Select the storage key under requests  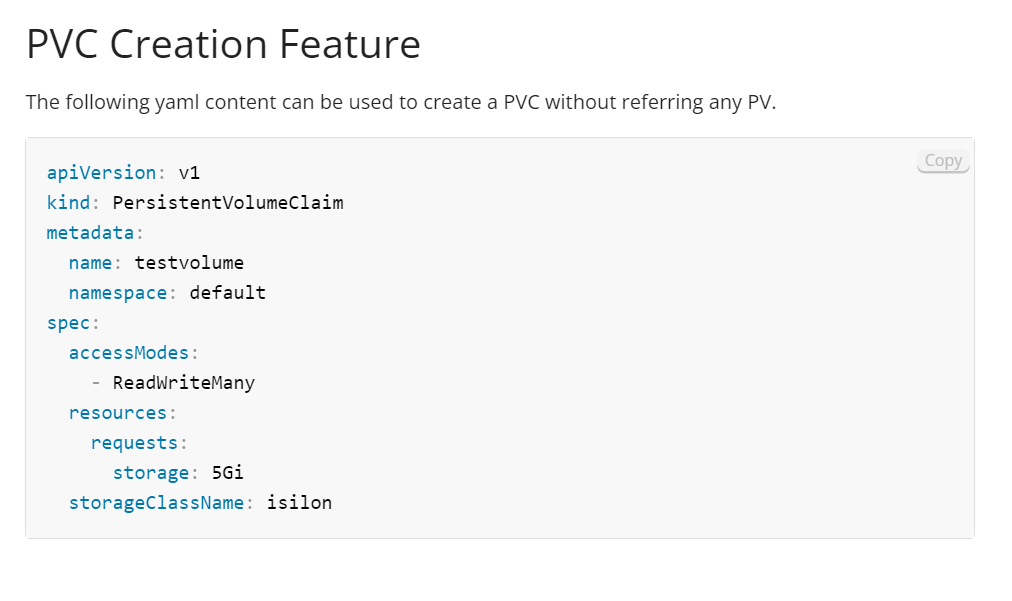pos(150,472)
